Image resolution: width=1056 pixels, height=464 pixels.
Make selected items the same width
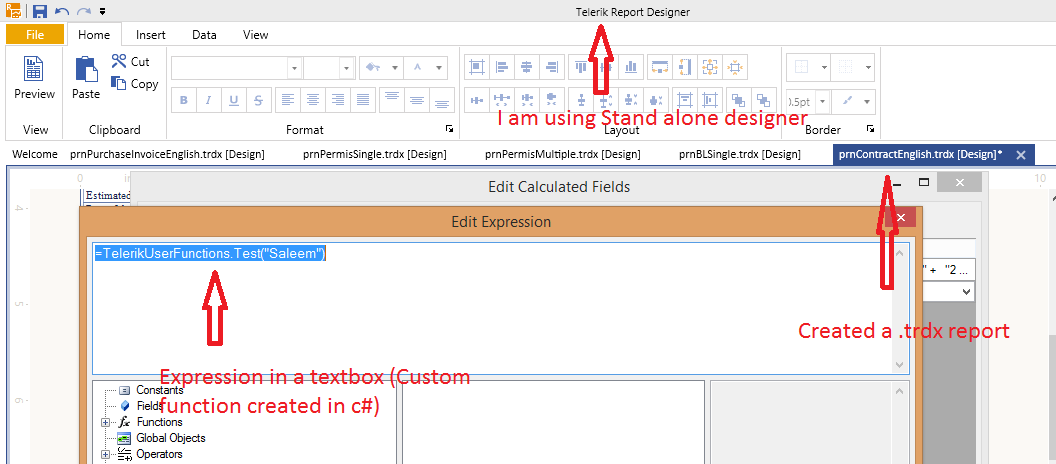(x=659, y=66)
